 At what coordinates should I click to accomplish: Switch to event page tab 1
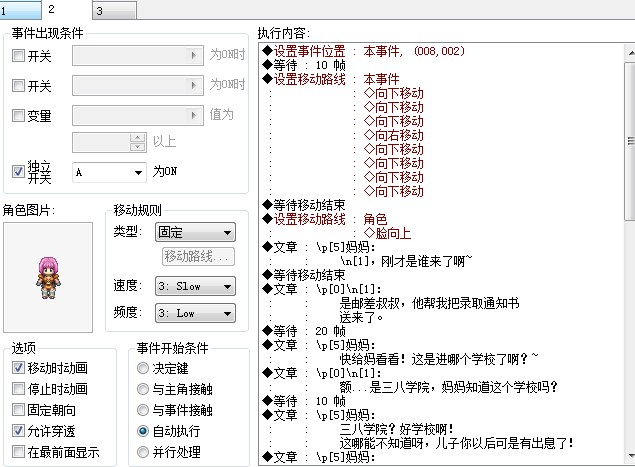[20, 10]
